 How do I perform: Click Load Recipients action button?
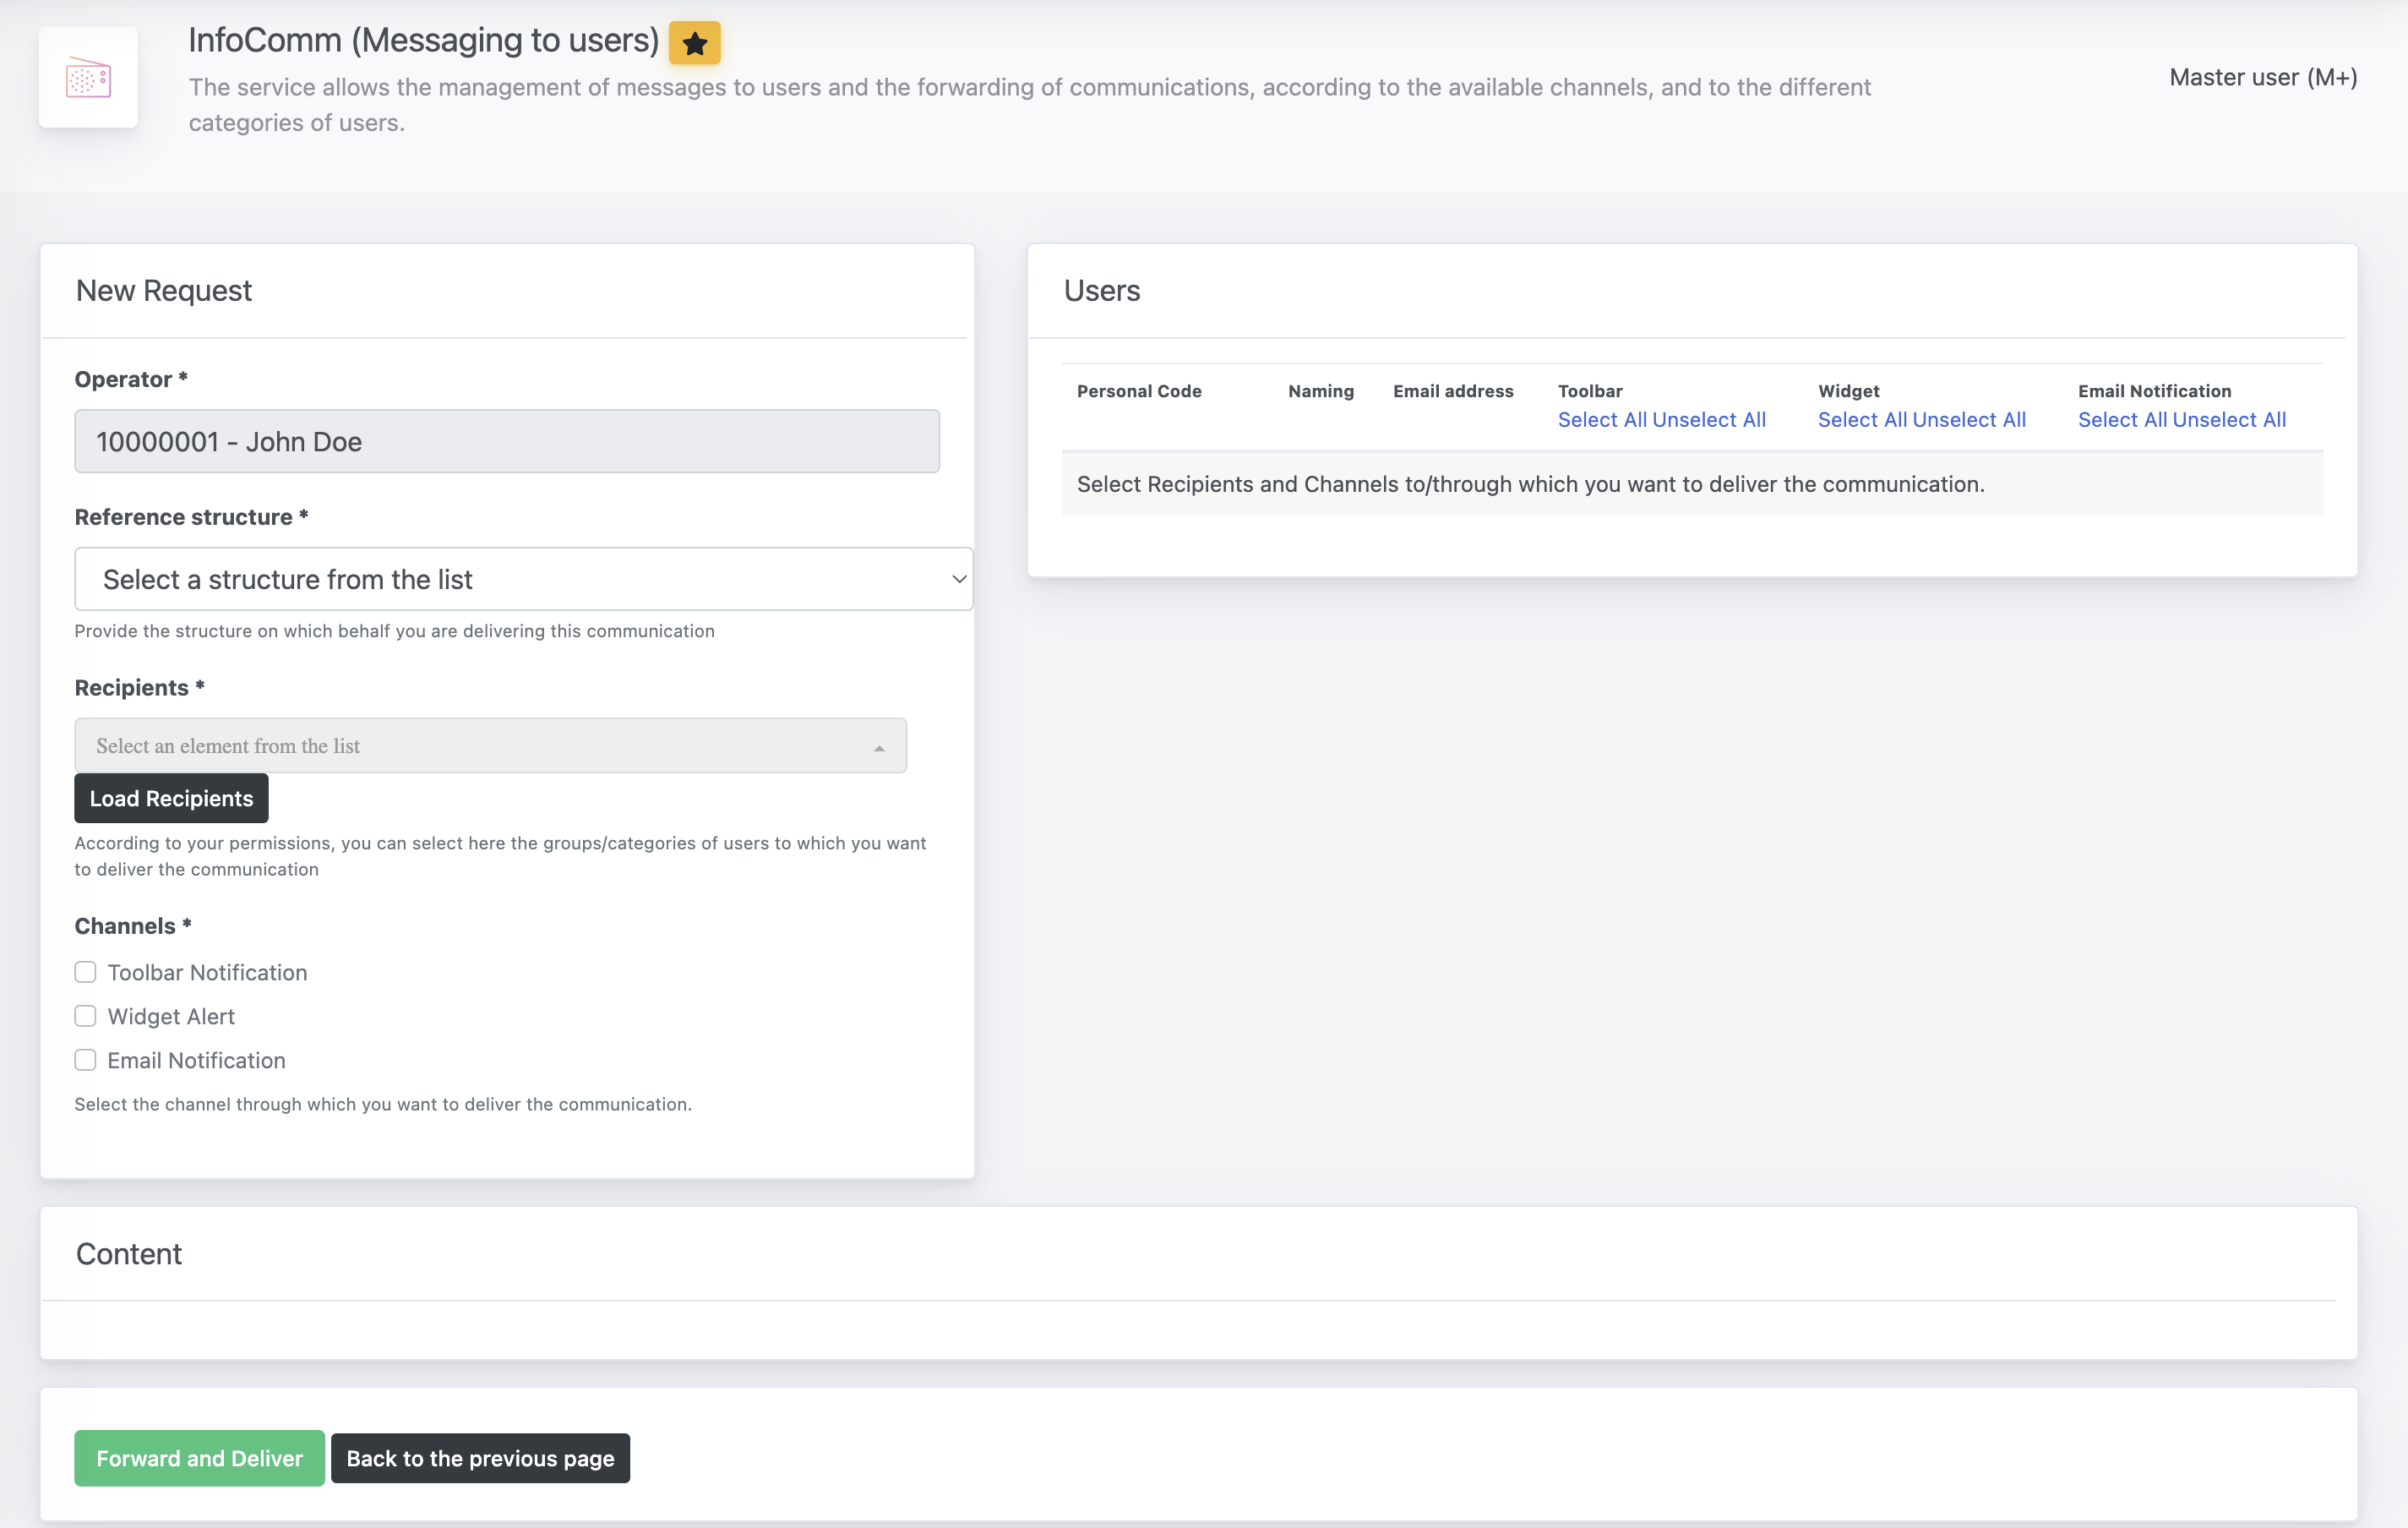(170, 797)
